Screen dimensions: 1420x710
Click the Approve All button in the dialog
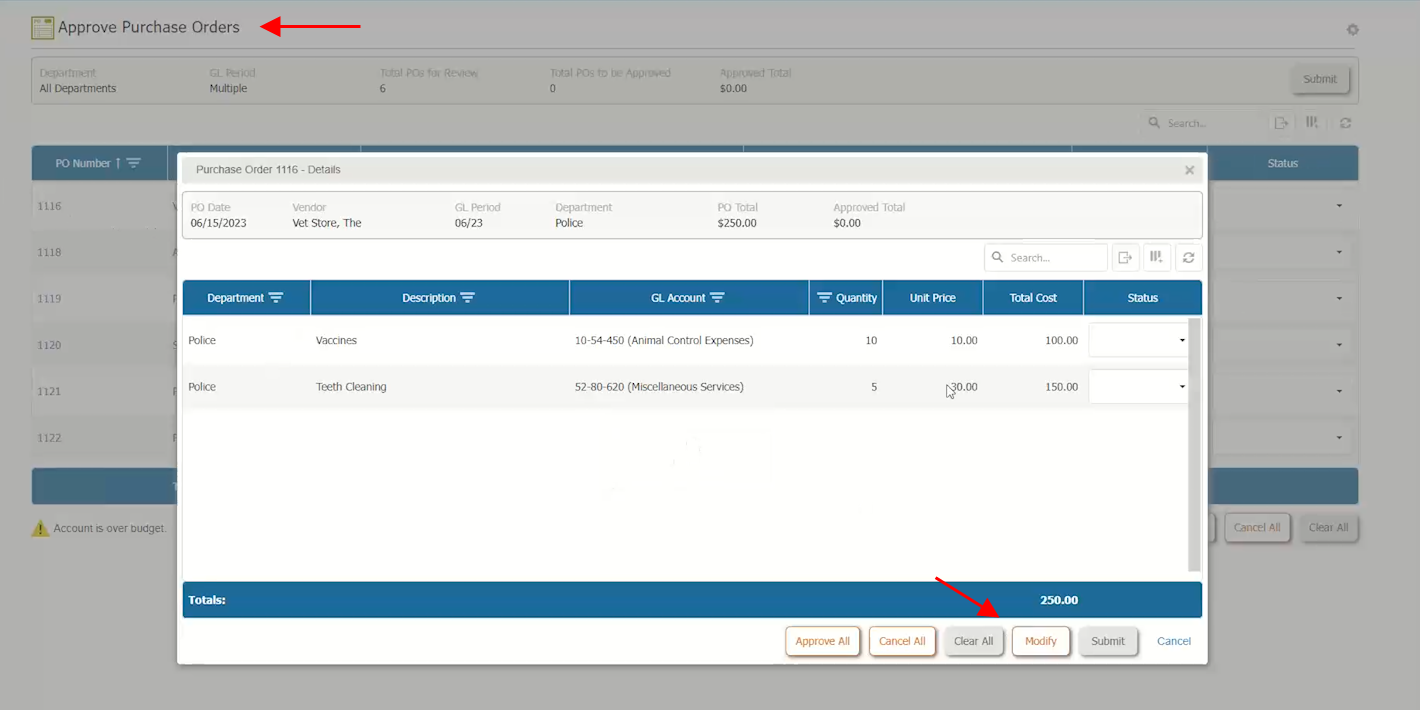coord(822,641)
